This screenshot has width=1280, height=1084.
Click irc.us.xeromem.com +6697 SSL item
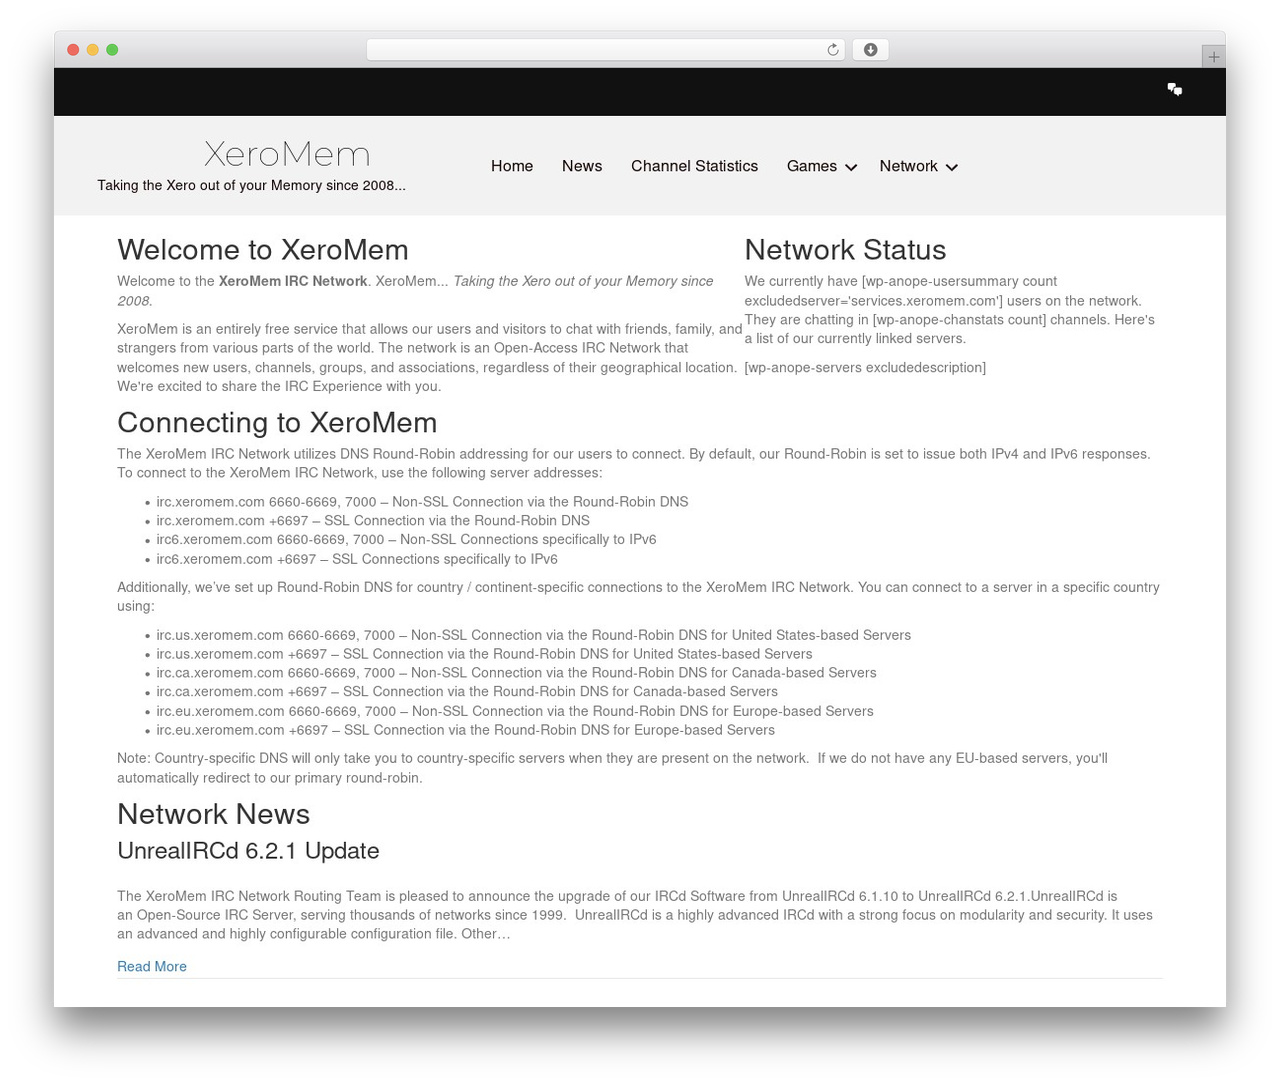coord(484,654)
